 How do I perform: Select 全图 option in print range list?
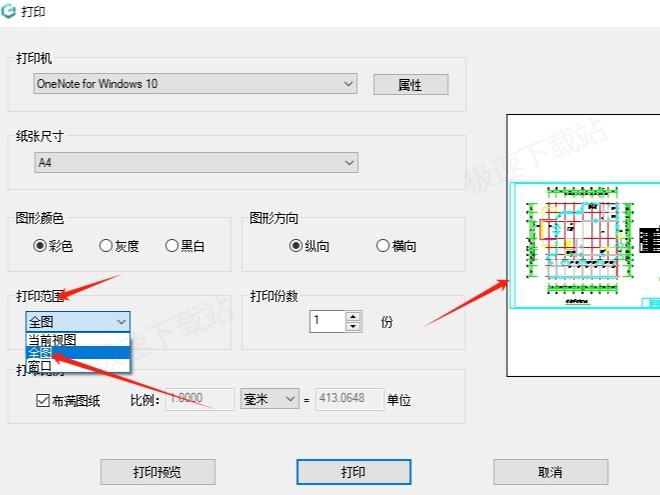coord(78,353)
